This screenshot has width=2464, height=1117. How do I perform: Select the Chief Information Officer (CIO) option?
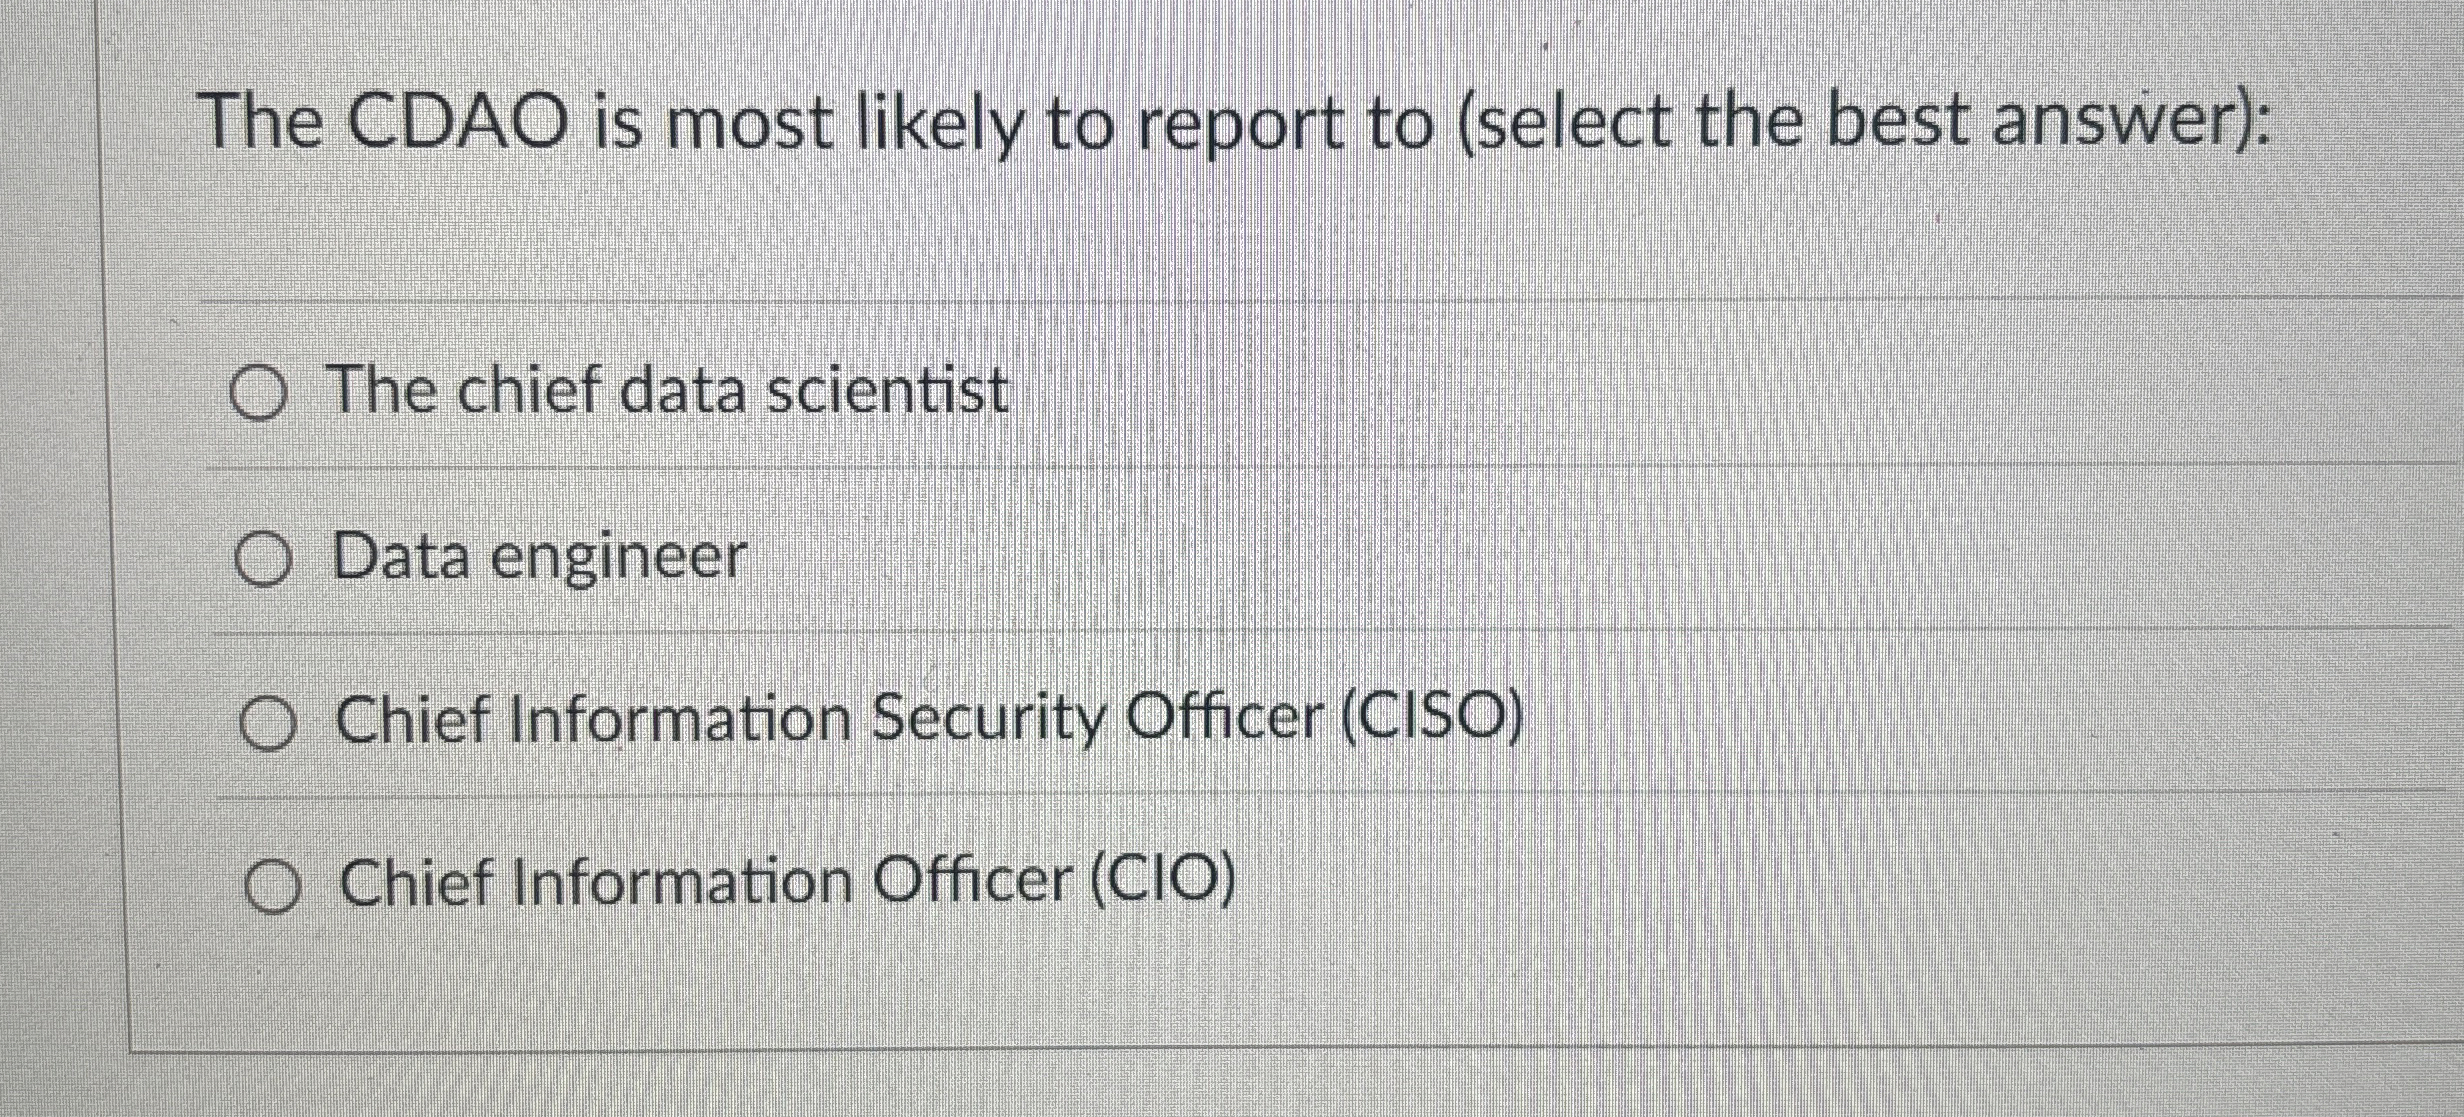[274, 885]
